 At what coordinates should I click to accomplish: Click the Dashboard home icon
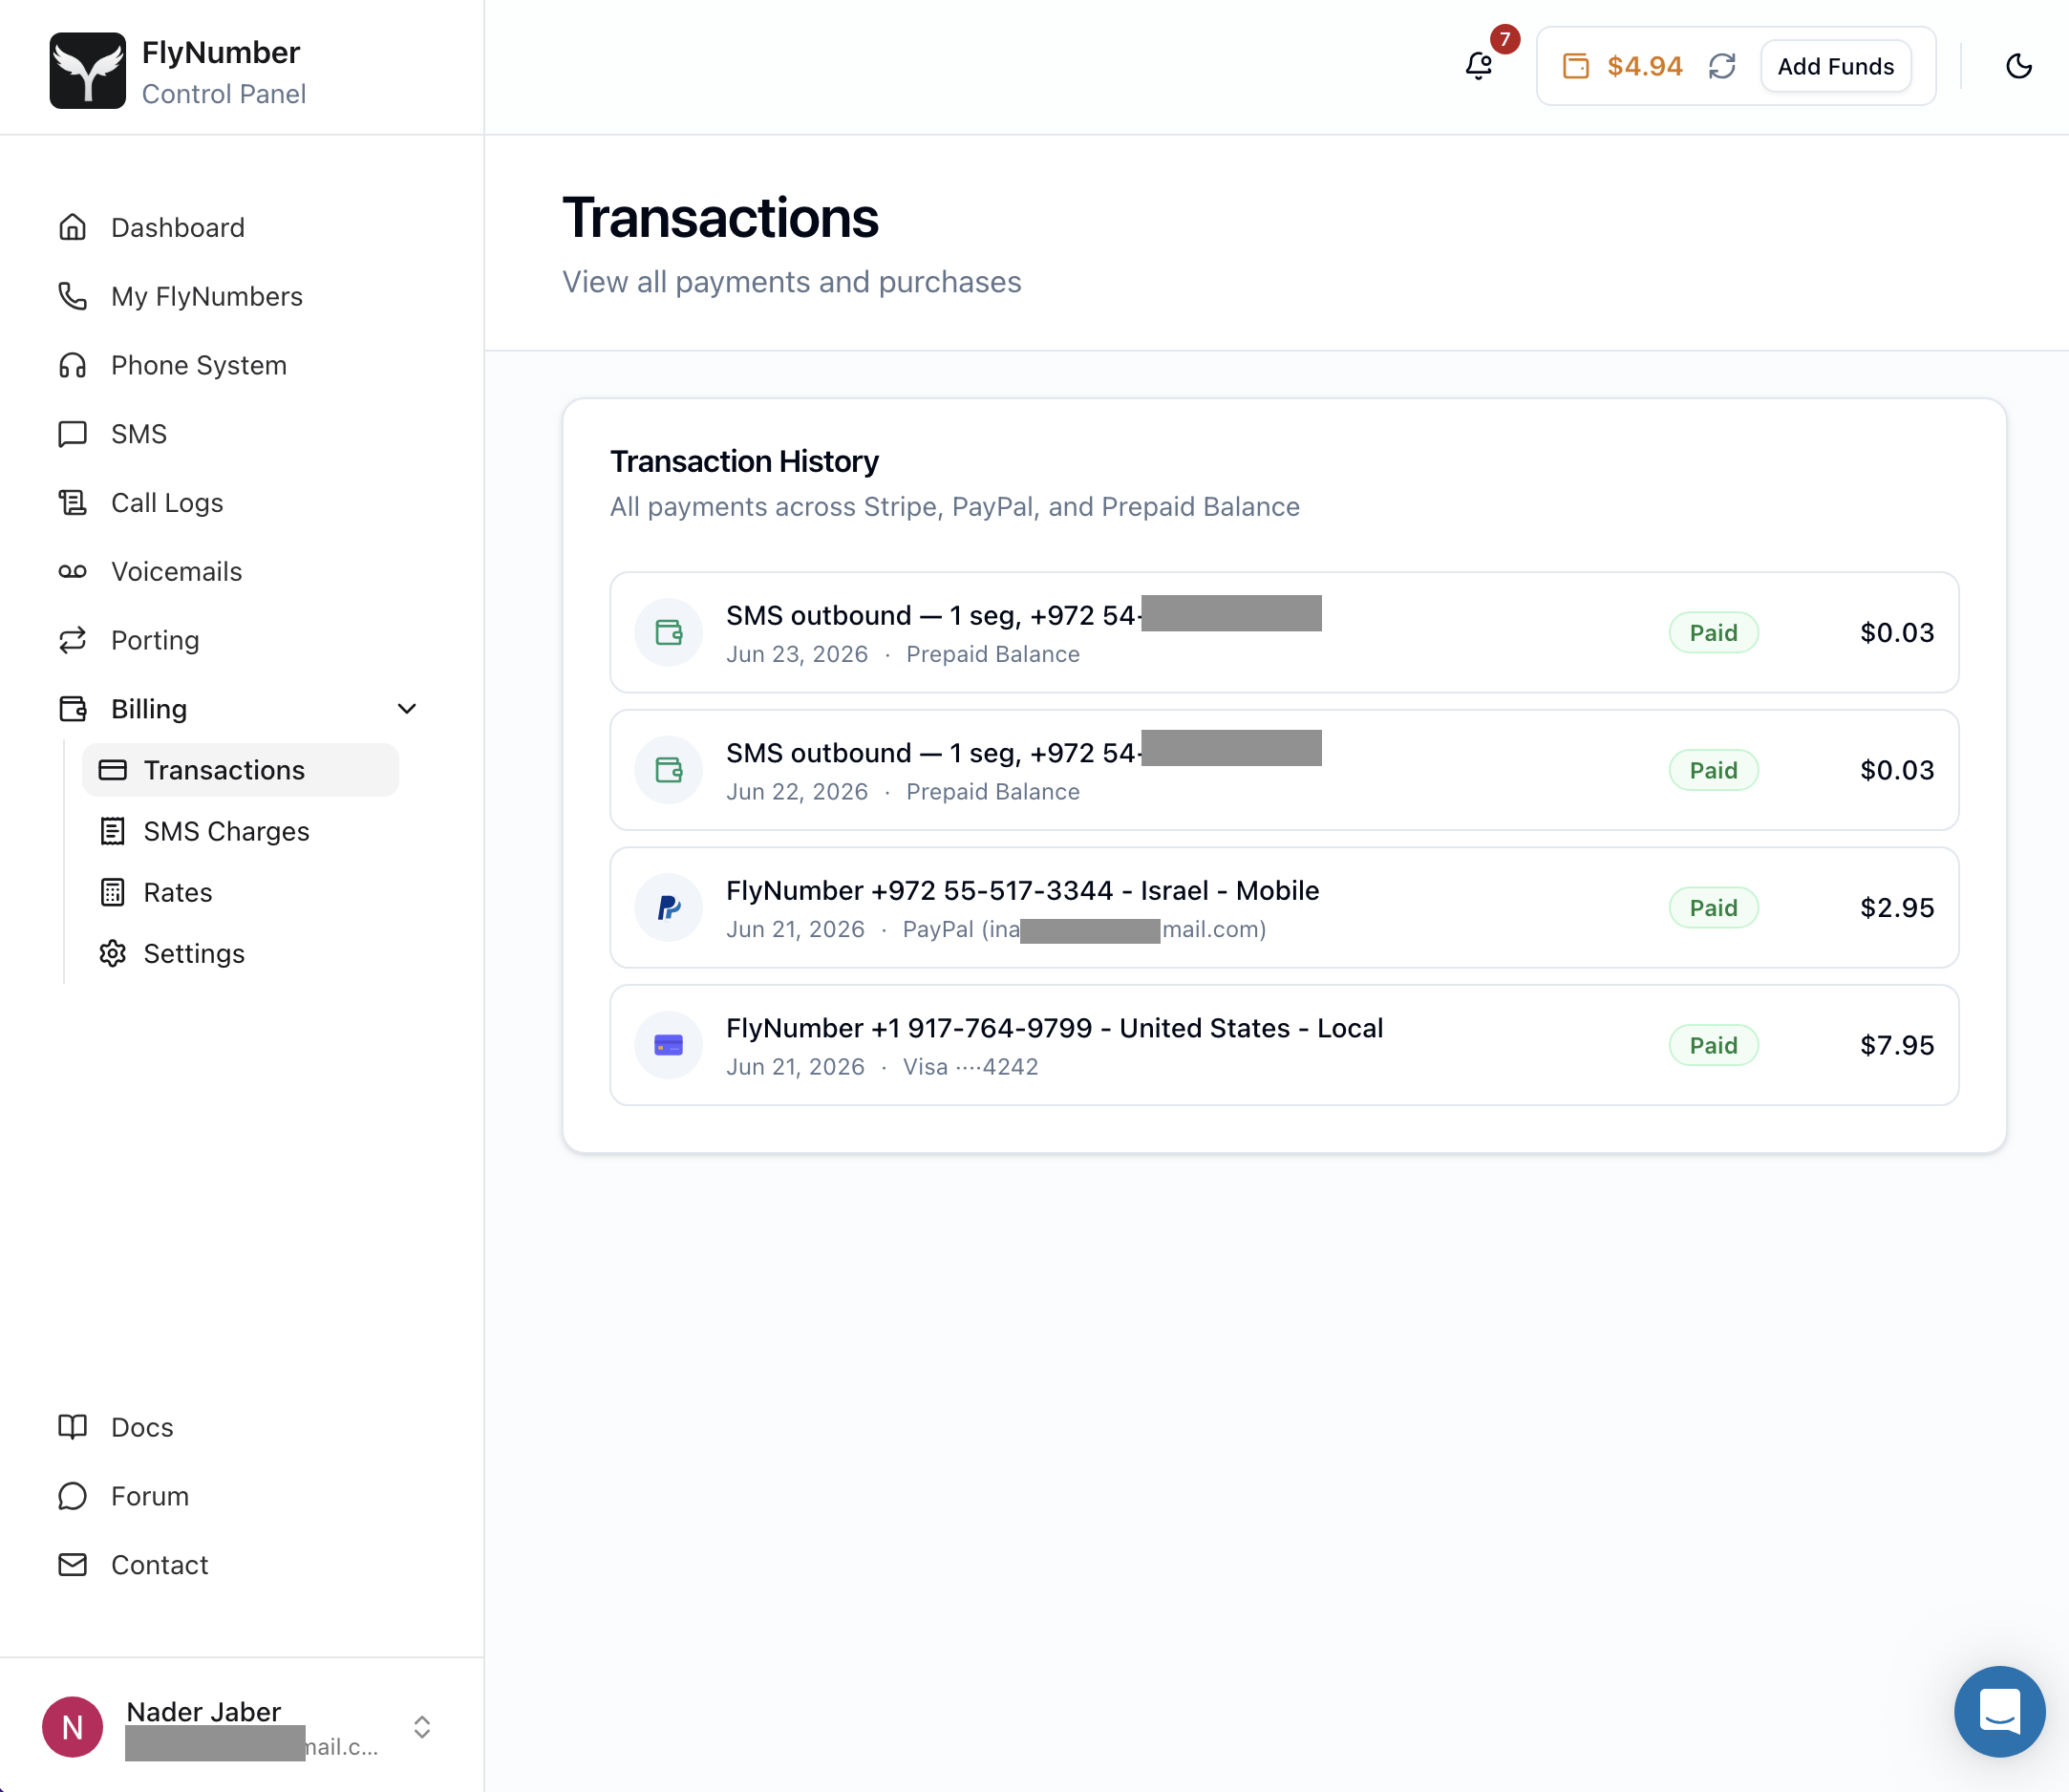pos(72,227)
